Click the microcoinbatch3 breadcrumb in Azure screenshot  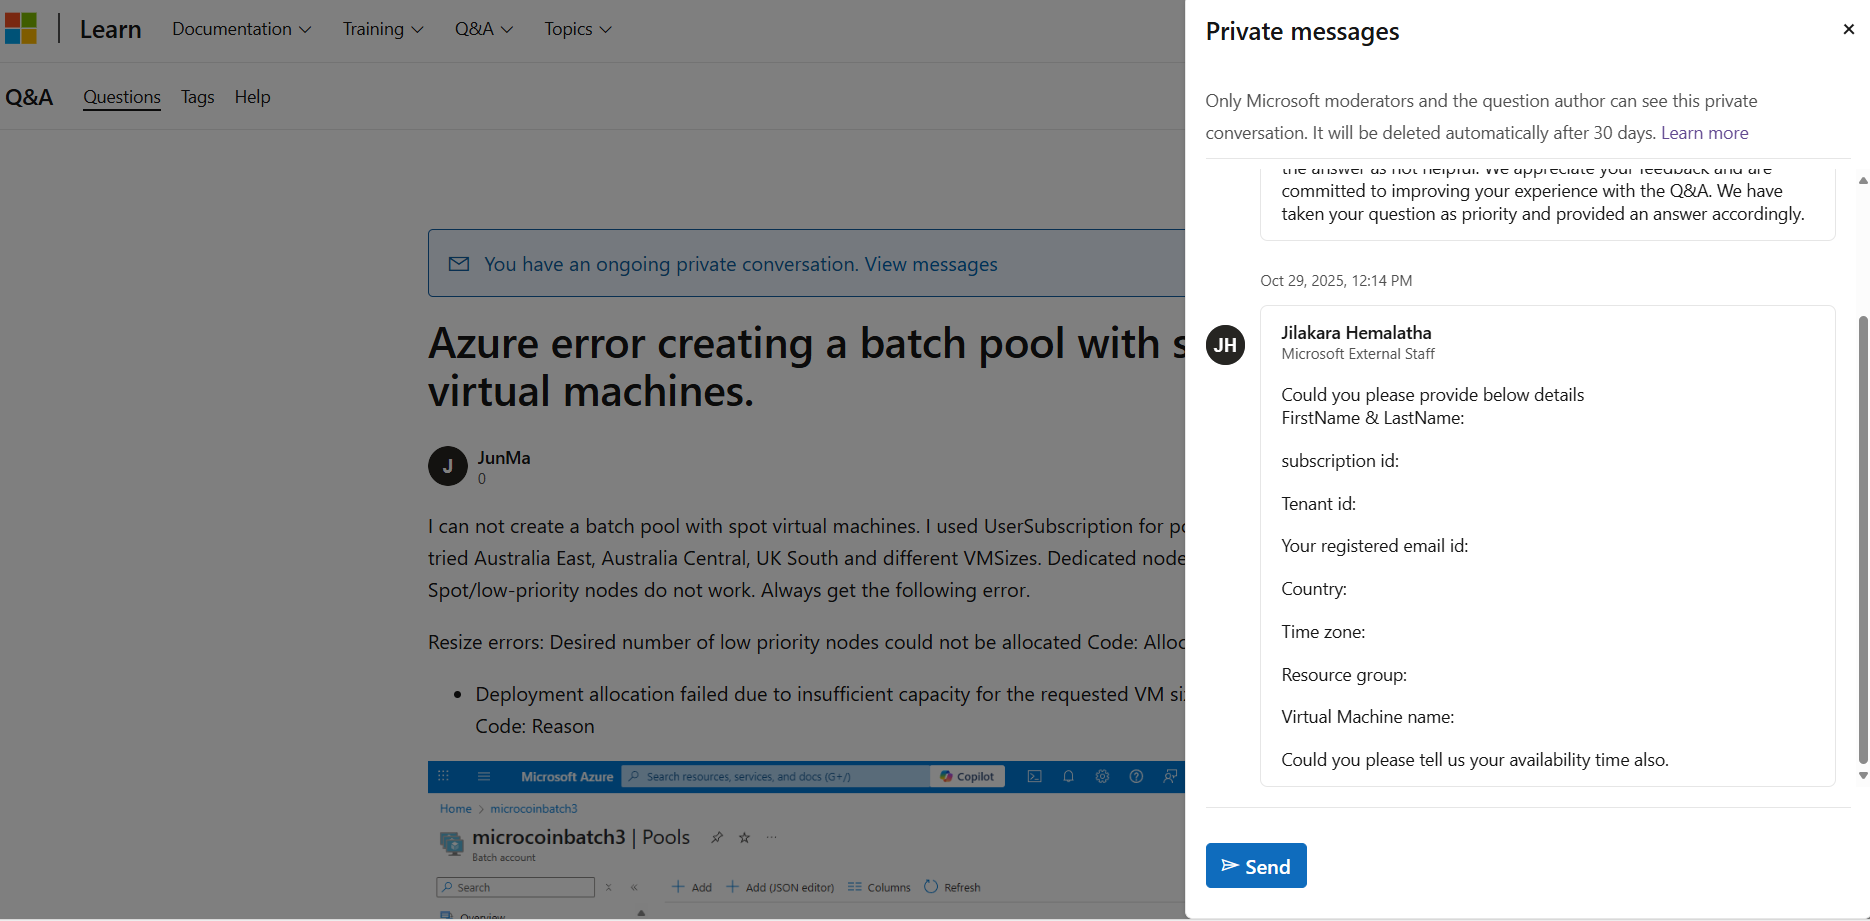[x=534, y=809]
